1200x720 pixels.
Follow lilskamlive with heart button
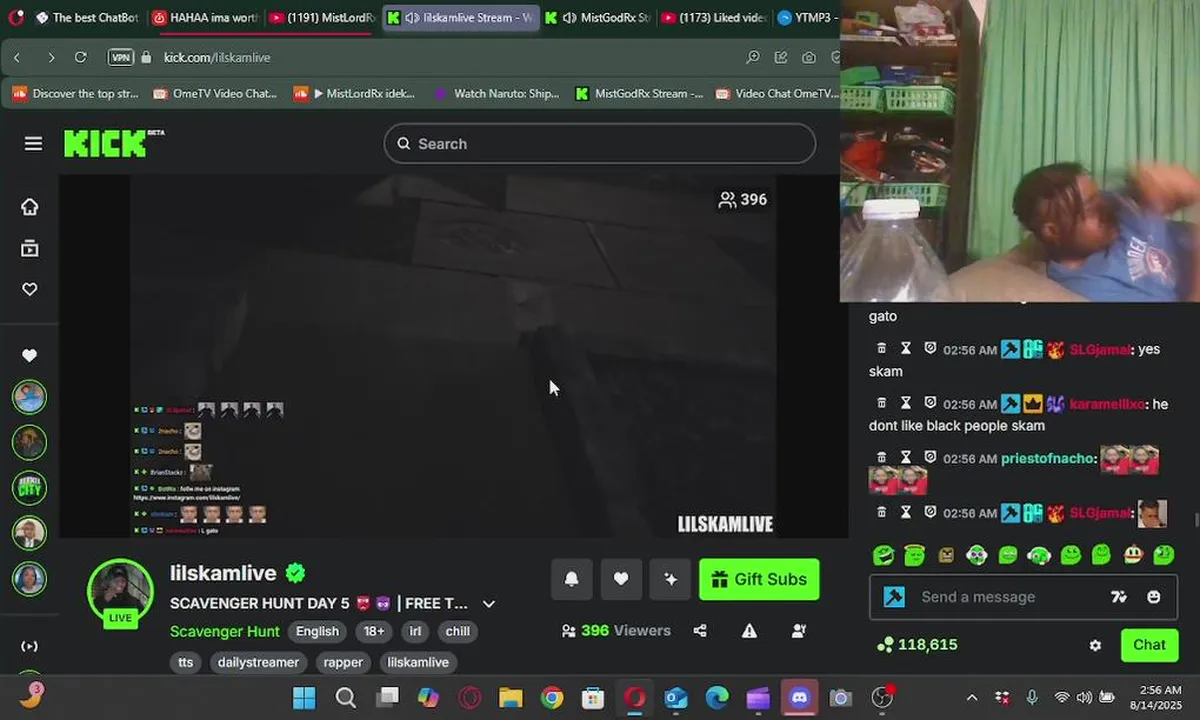point(621,579)
